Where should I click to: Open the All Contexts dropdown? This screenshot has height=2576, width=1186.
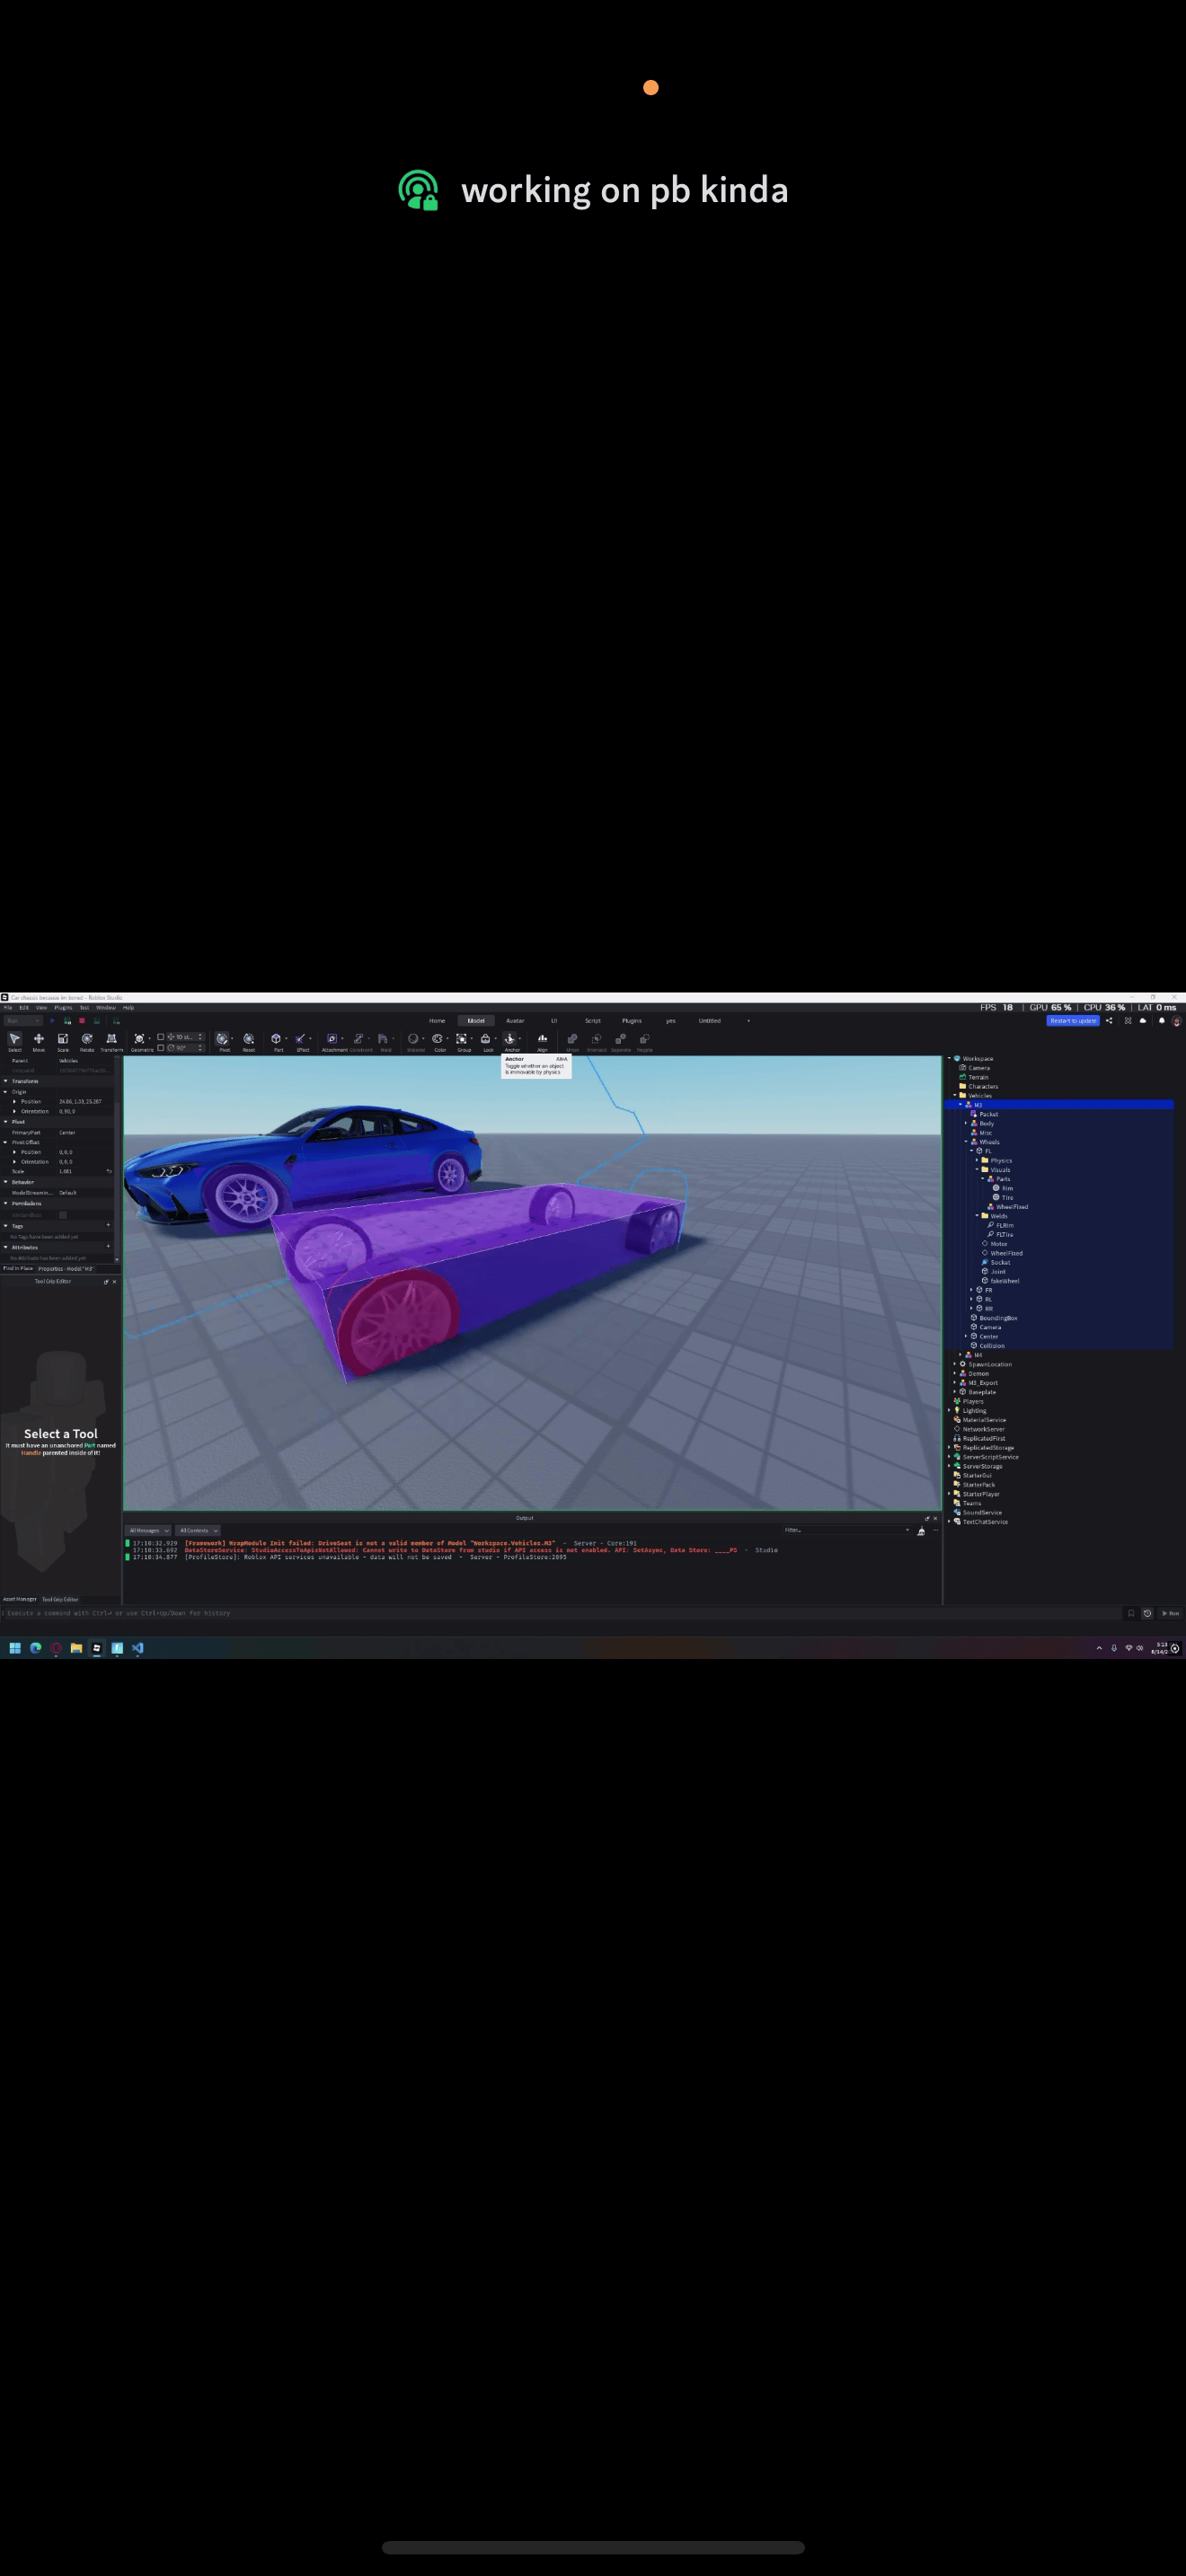[x=198, y=1531]
